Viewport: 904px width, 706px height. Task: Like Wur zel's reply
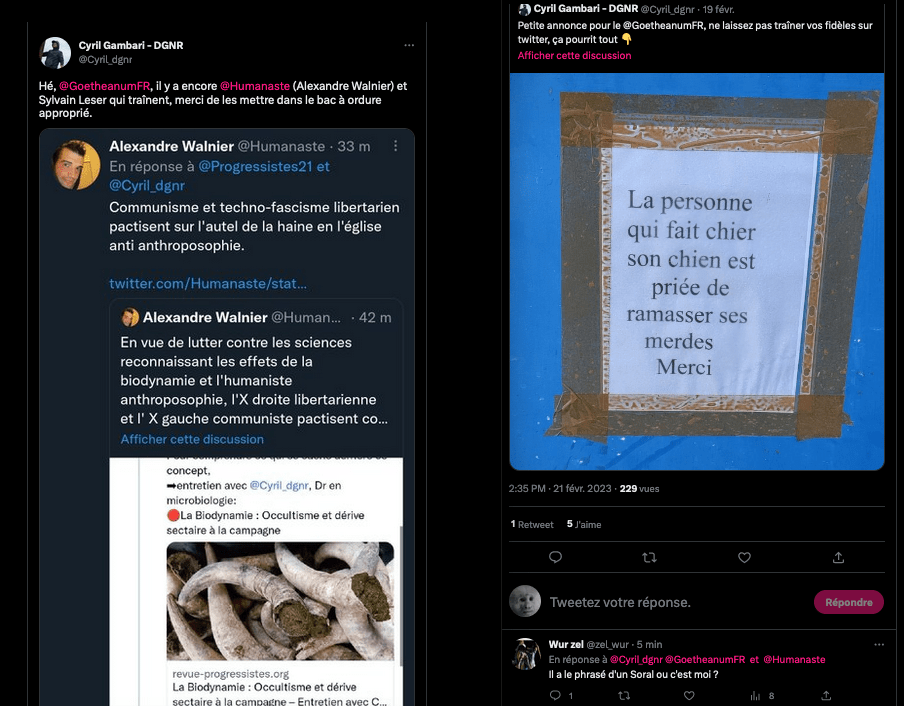point(689,696)
